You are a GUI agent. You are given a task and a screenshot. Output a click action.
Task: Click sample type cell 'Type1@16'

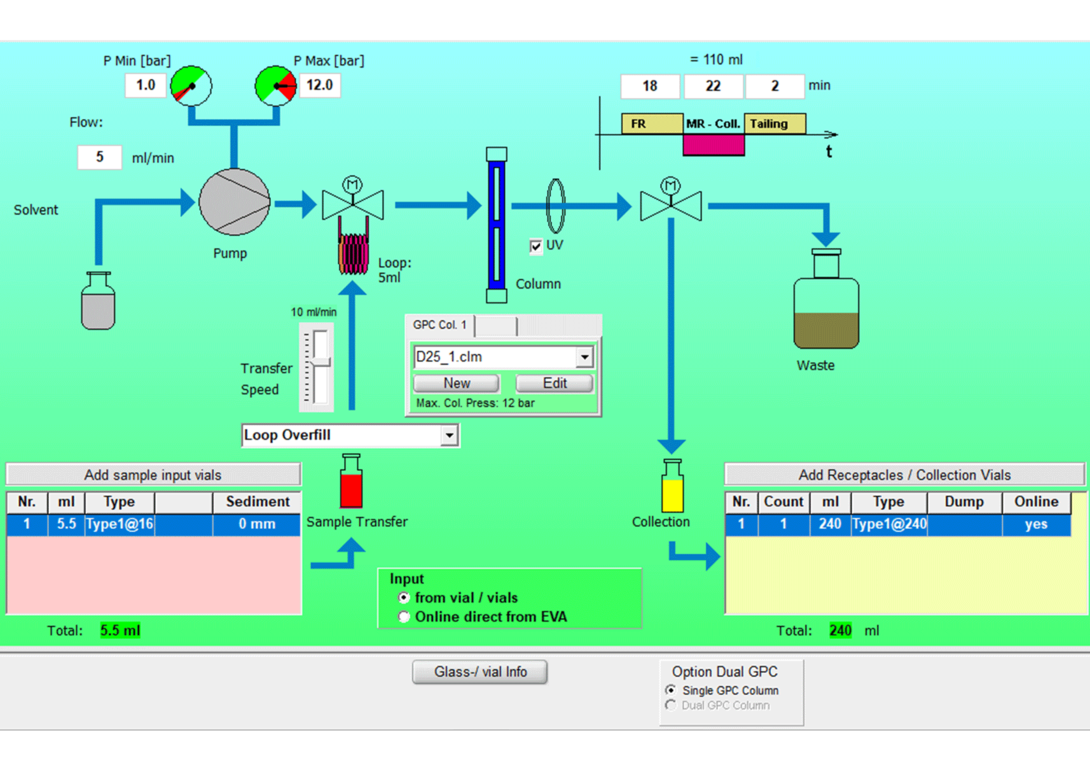120,524
